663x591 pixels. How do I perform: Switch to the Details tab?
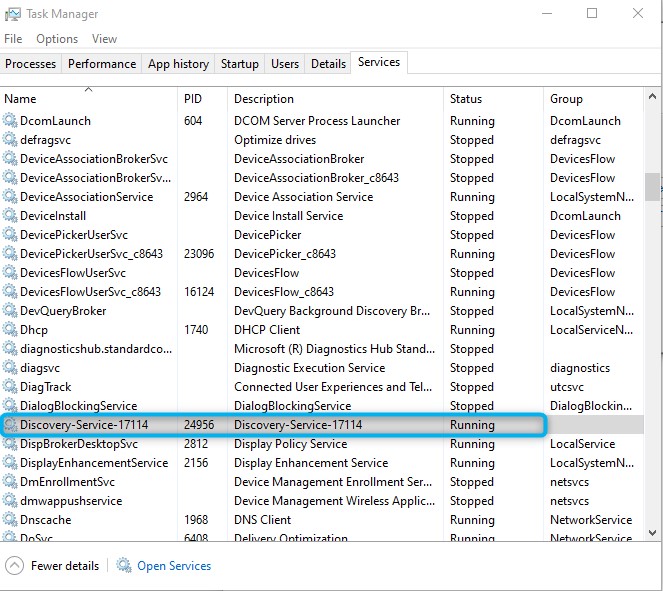point(329,64)
